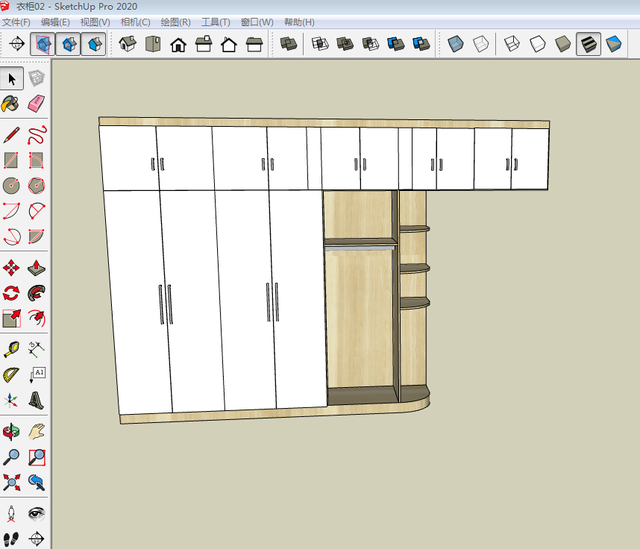Open the 相机(C) menu
The height and width of the screenshot is (549, 640).
coord(136,22)
